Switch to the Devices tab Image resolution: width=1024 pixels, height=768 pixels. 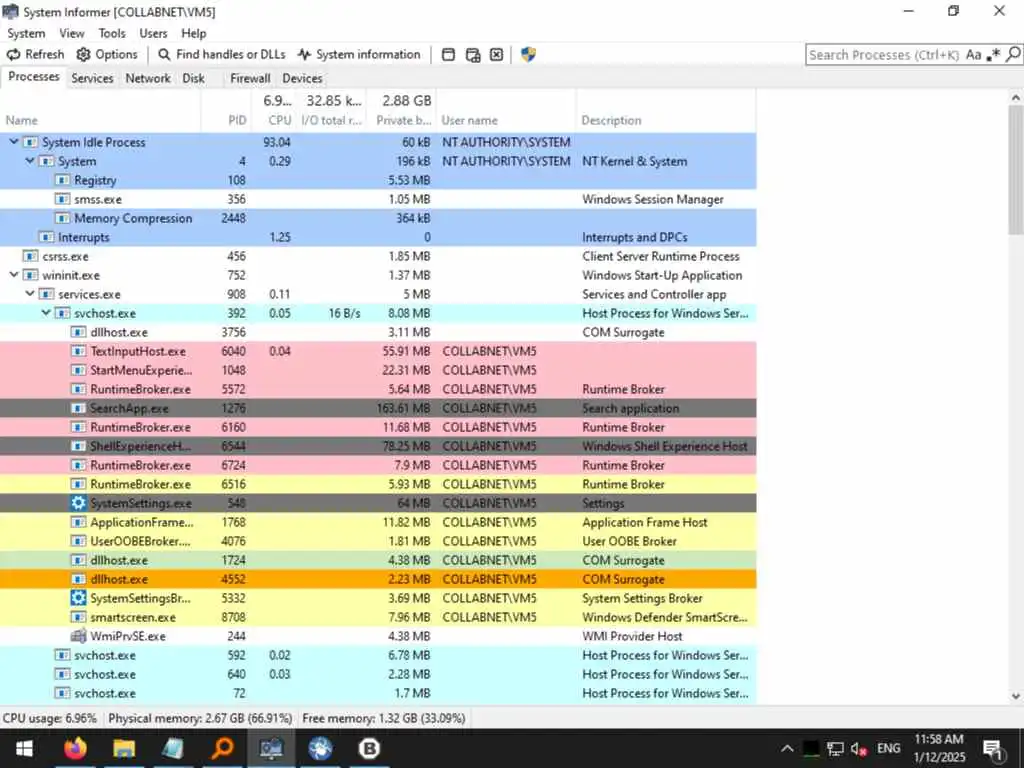[x=302, y=78]
